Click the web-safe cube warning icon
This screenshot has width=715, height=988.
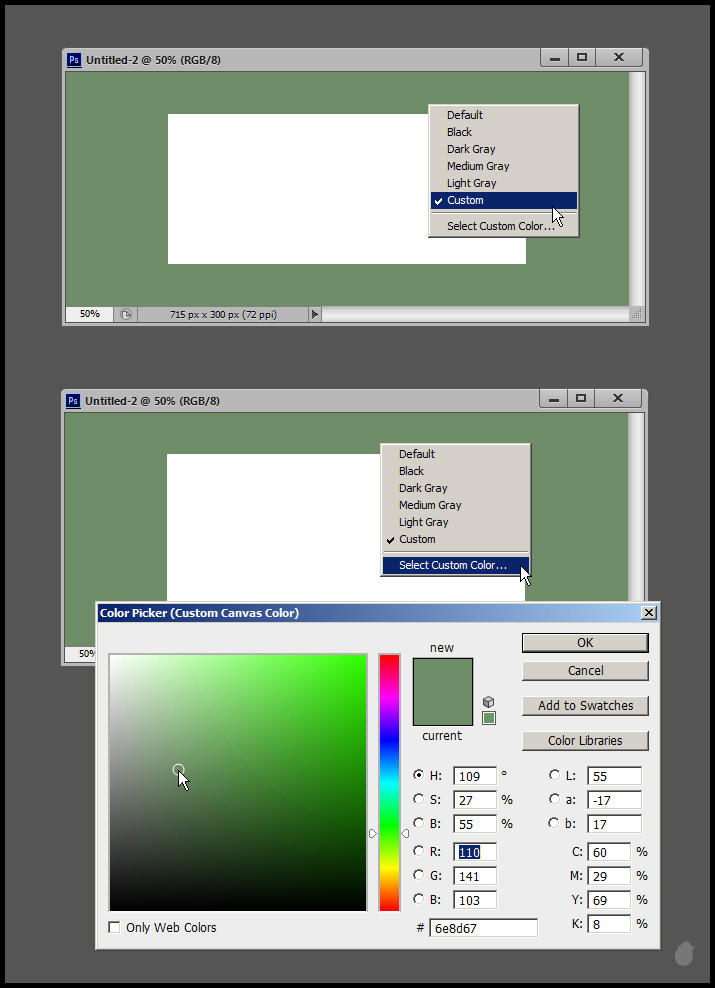pyautogui.click(x=488, y=702)
